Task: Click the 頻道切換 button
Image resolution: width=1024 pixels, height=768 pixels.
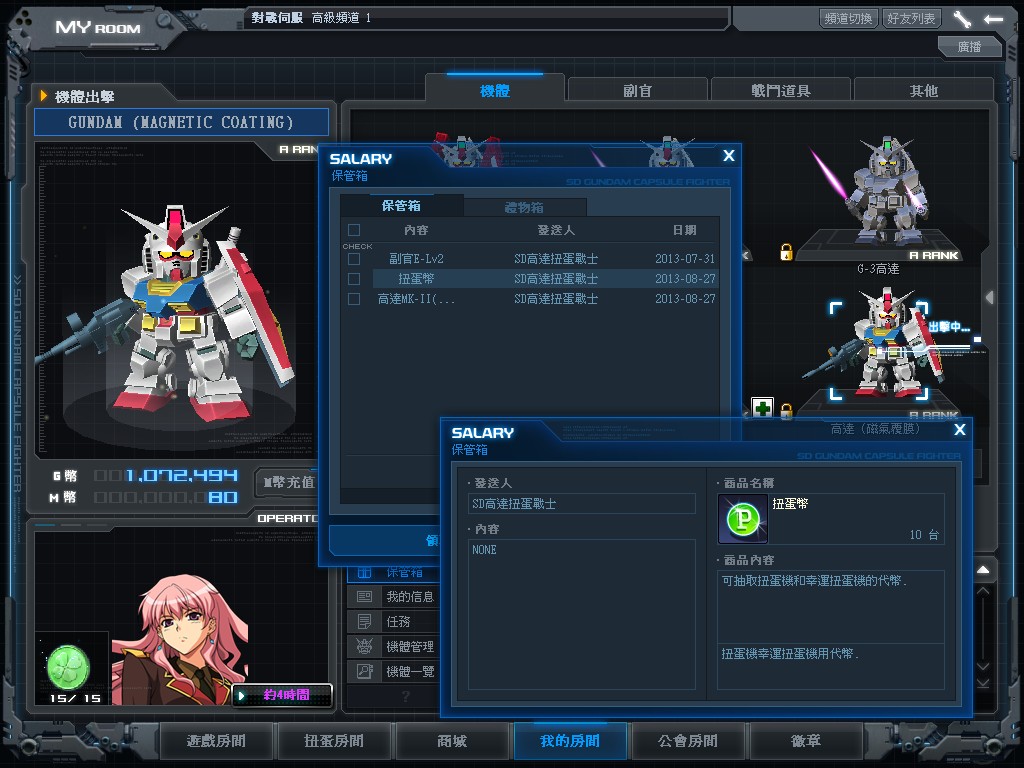Action: [x=849, y=19]
